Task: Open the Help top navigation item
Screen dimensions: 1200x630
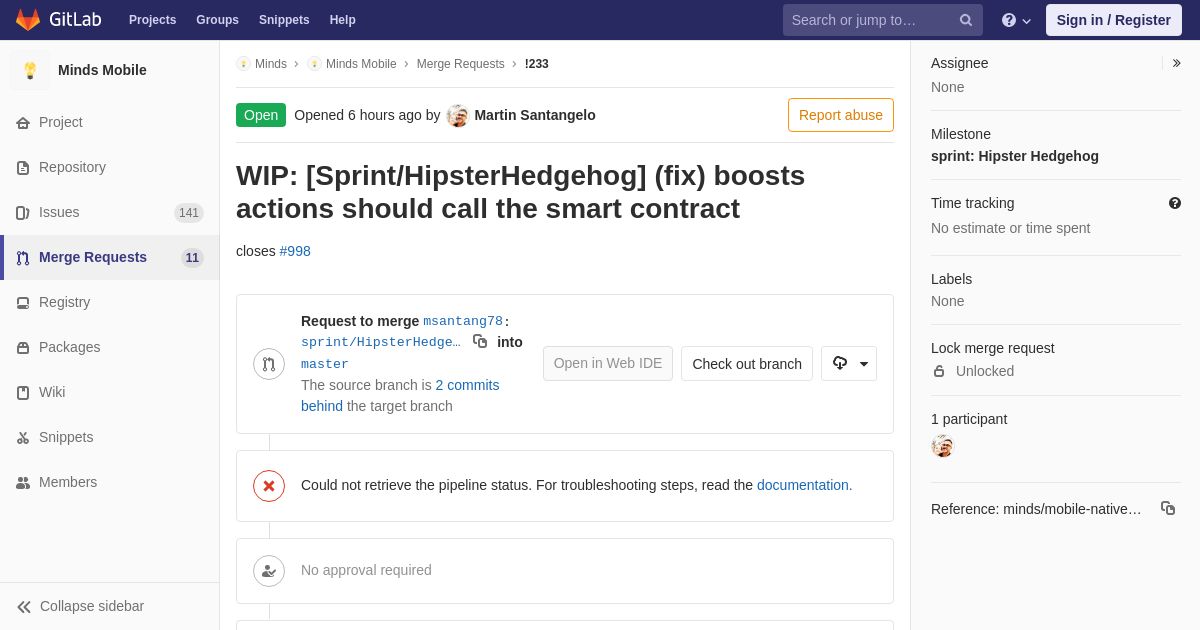Action: coord(343,20)
